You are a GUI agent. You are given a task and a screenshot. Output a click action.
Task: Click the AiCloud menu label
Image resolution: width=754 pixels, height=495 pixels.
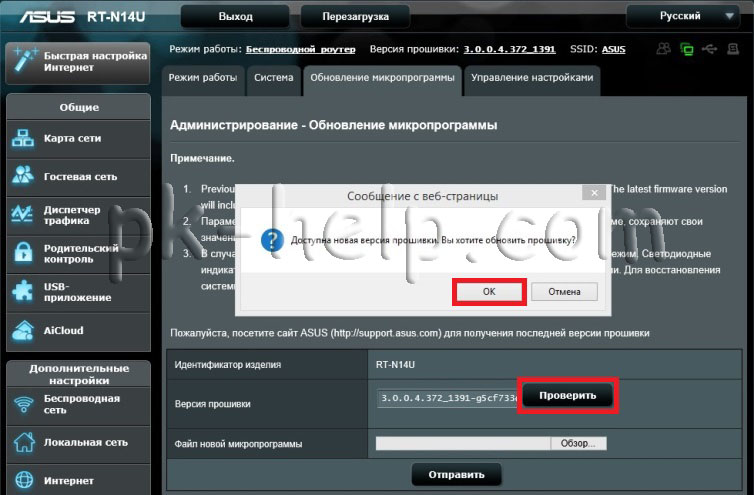(63, 330)
